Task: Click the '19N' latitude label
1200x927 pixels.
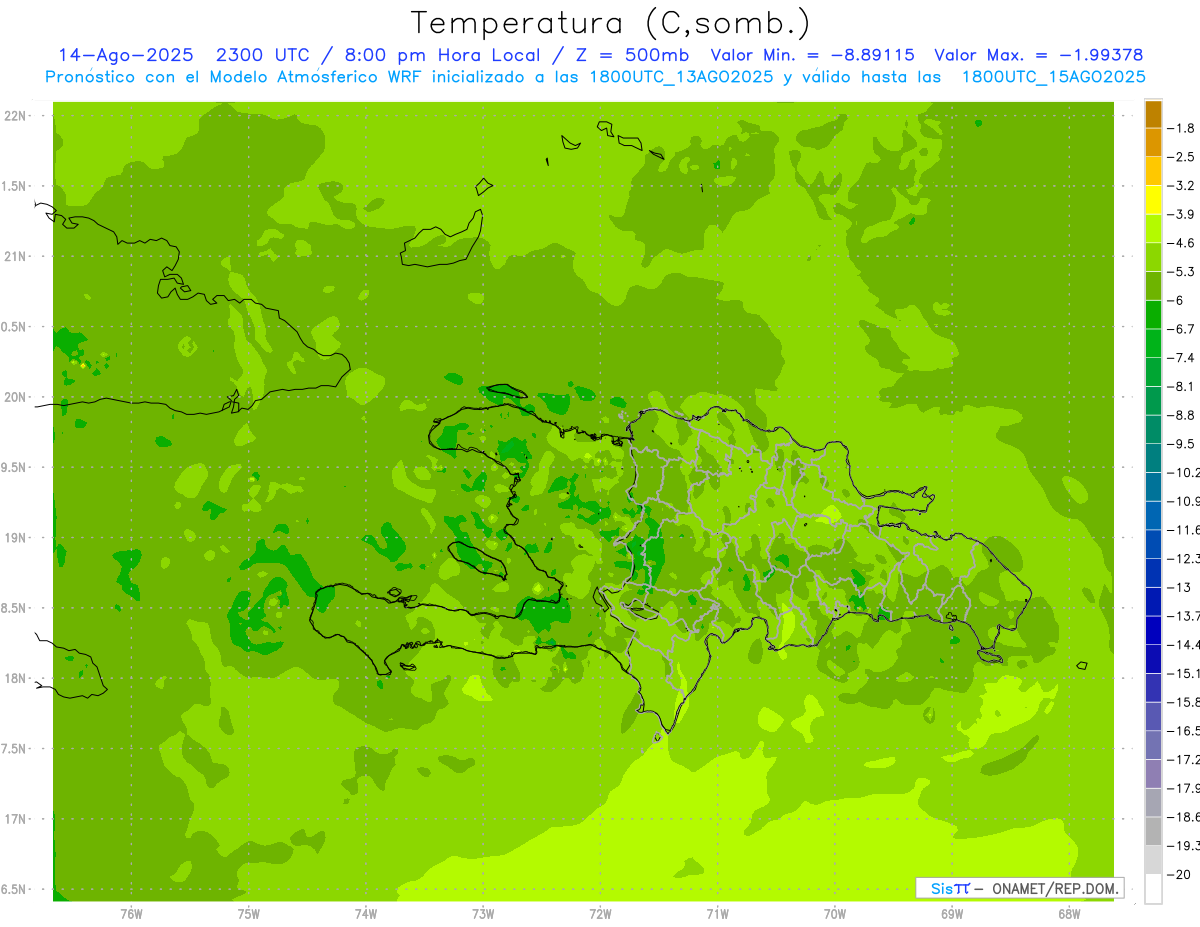Action: click(x=16, y=538)
